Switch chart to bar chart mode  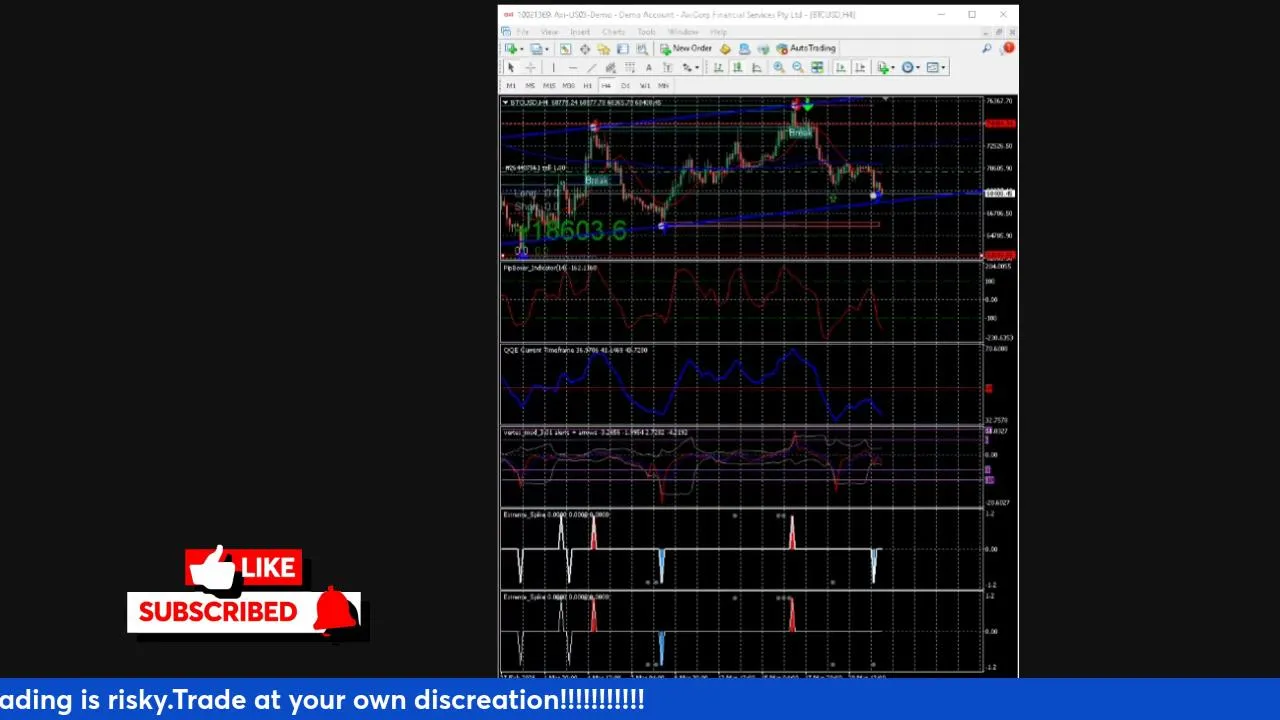[718, 67]
